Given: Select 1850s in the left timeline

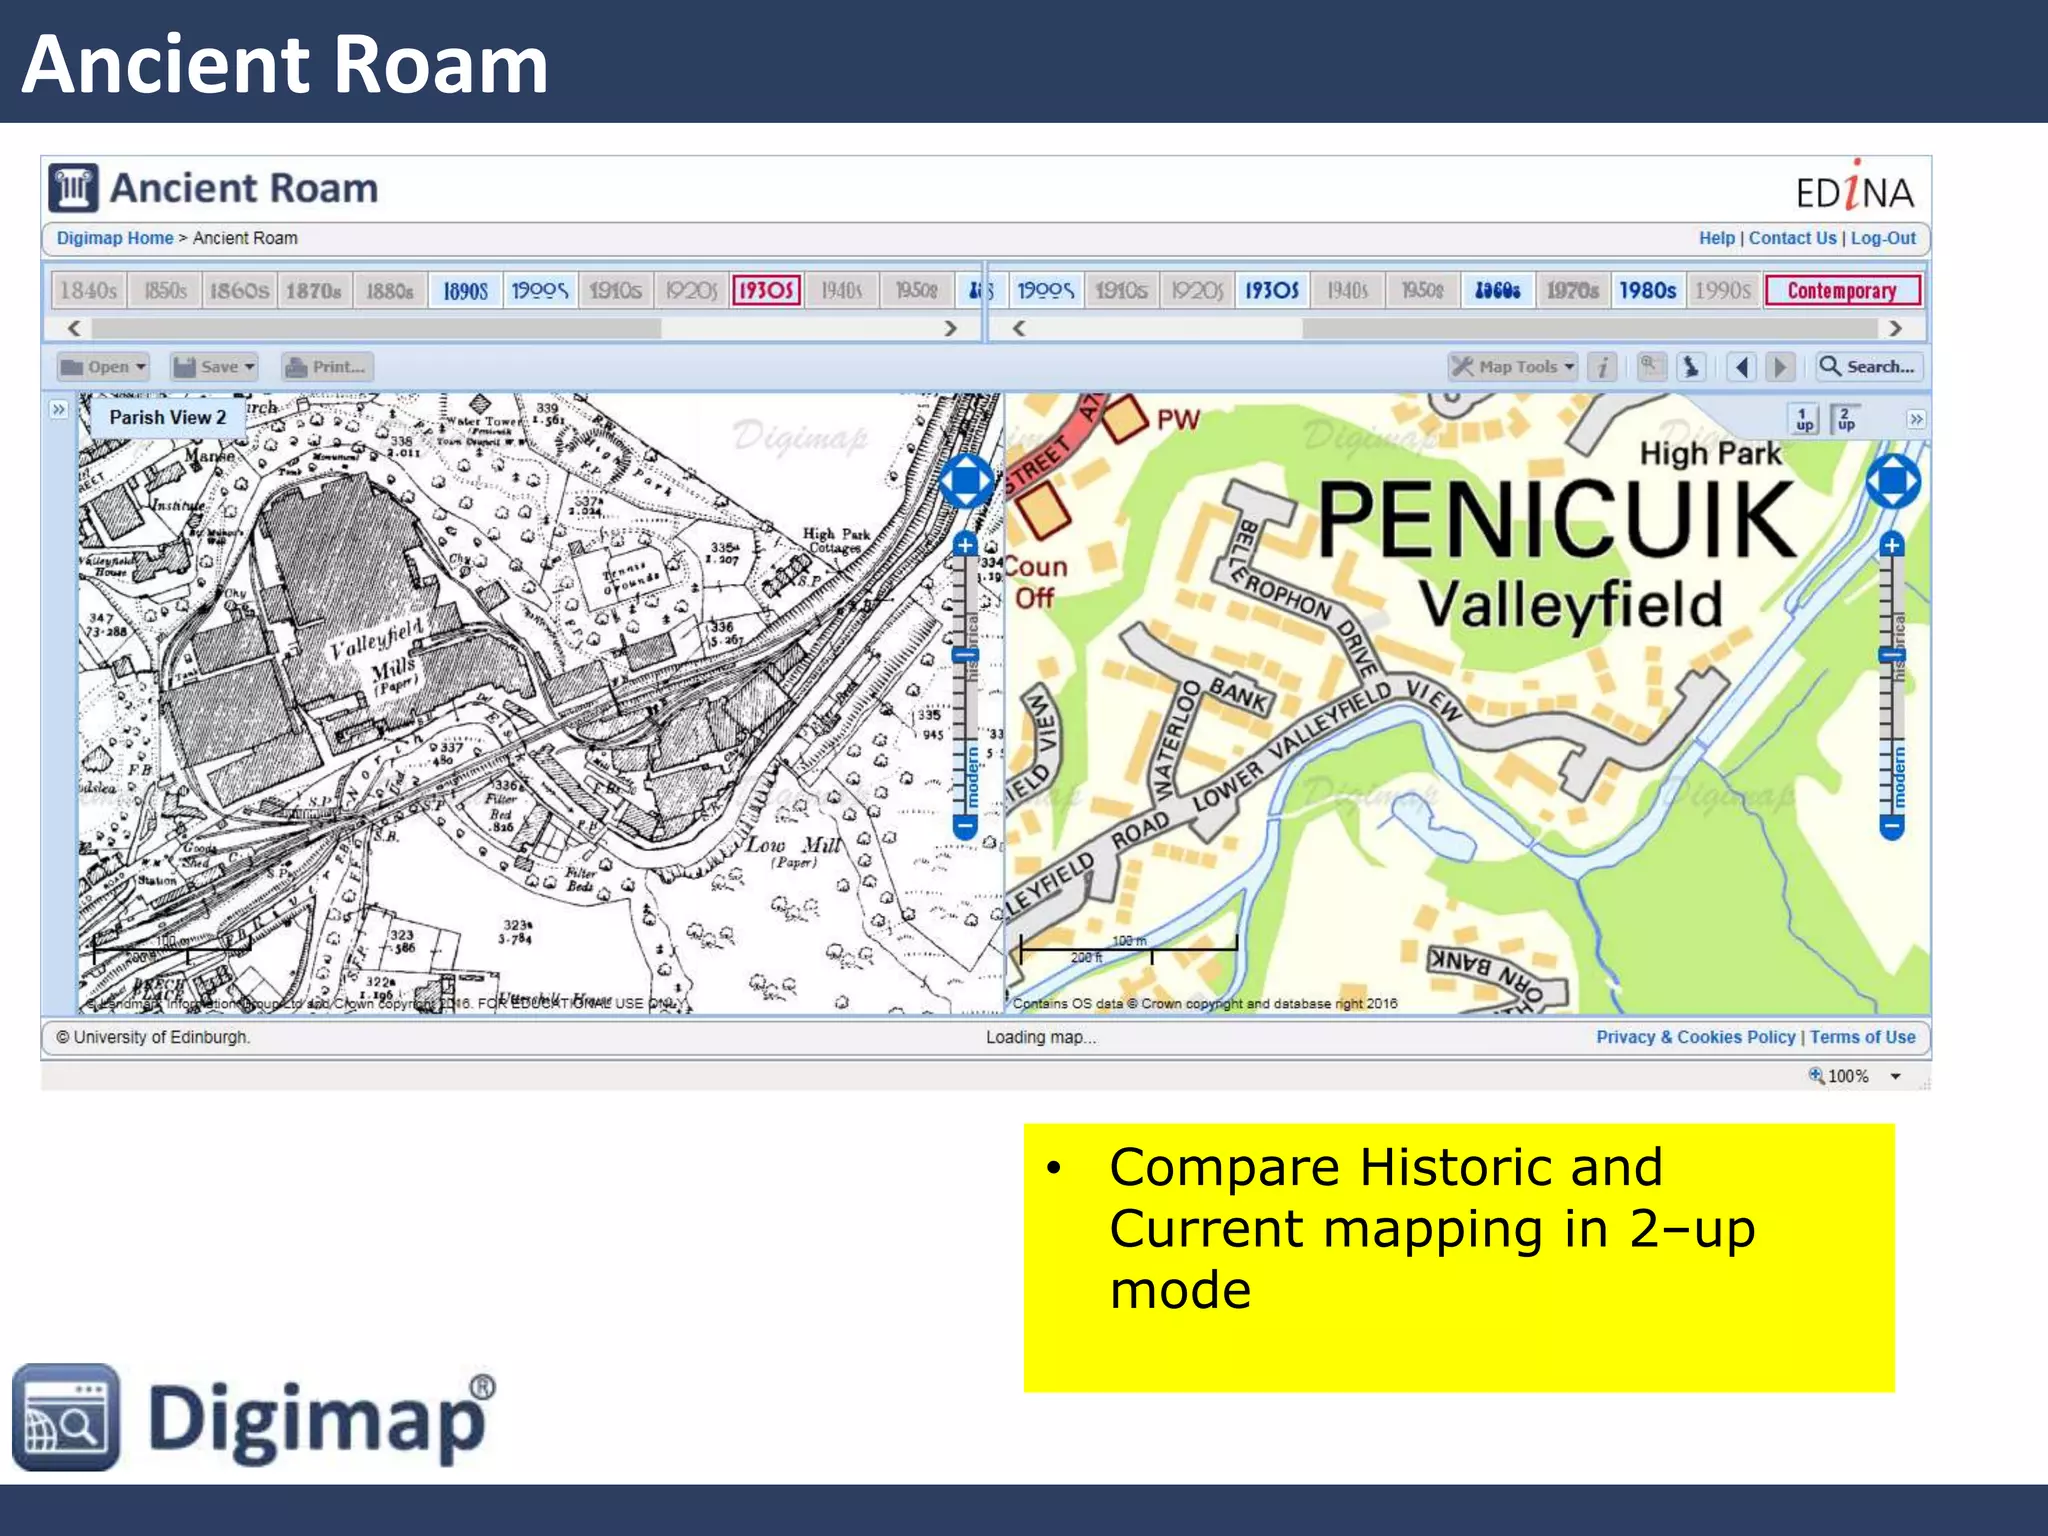Looking at the screenshot, I should click(165, 291).
